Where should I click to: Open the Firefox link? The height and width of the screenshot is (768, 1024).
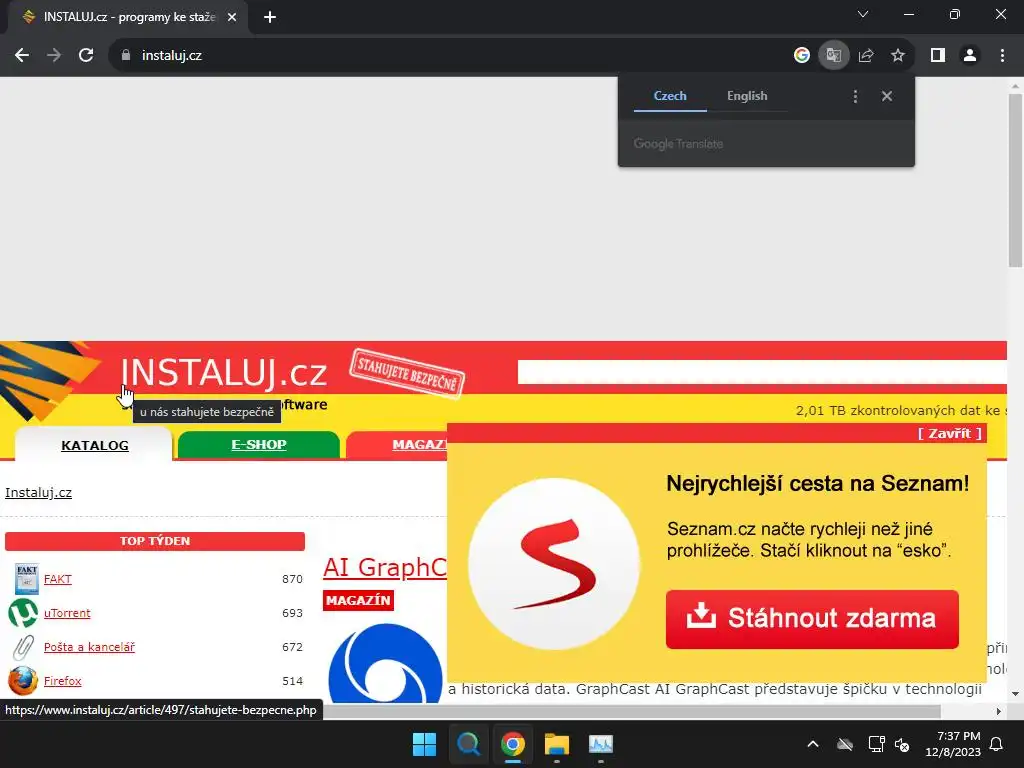(63, 681)
